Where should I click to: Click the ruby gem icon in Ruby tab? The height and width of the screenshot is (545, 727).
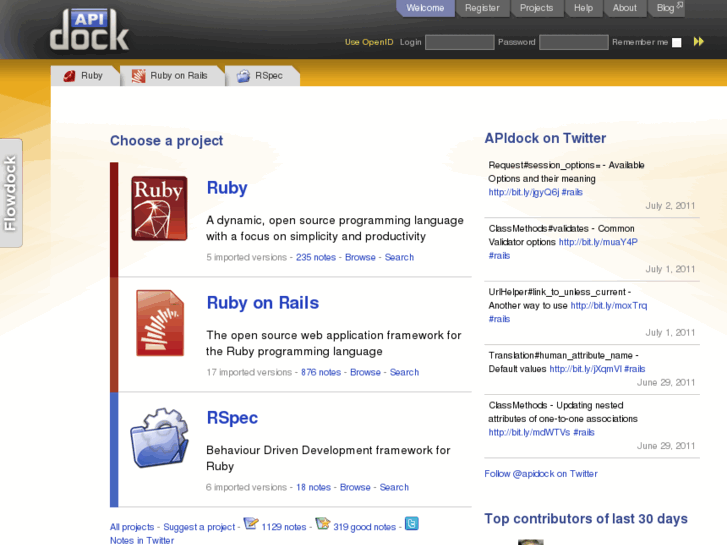pyautogui.click(x=70, y=76)
